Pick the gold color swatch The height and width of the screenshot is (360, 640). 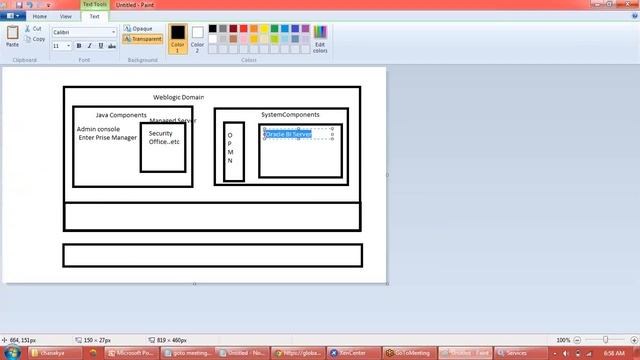click(x=254, y=39)
